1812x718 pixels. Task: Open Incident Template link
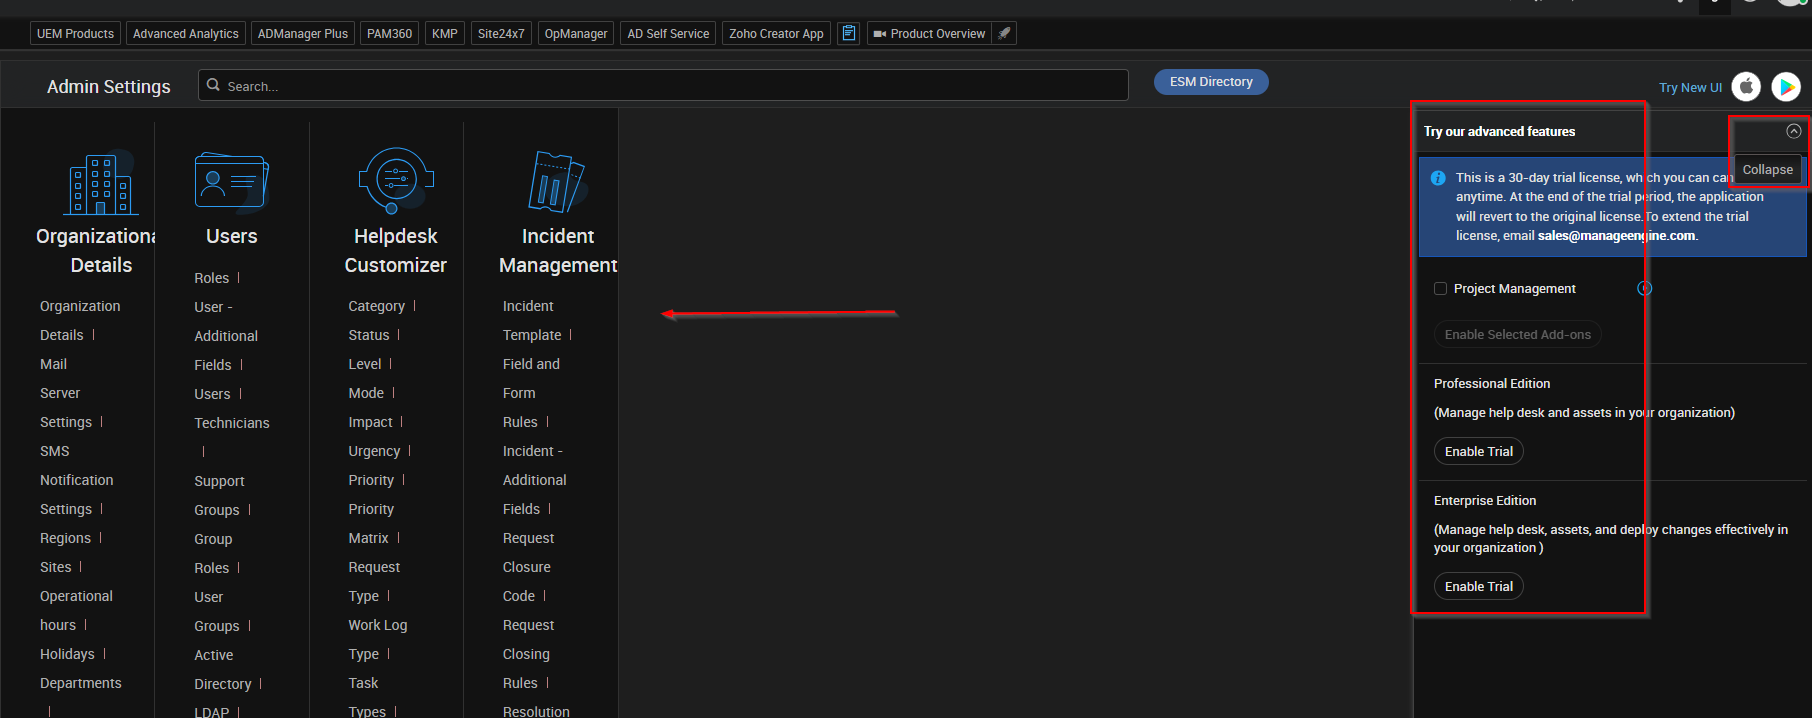(x=532, y=320)
